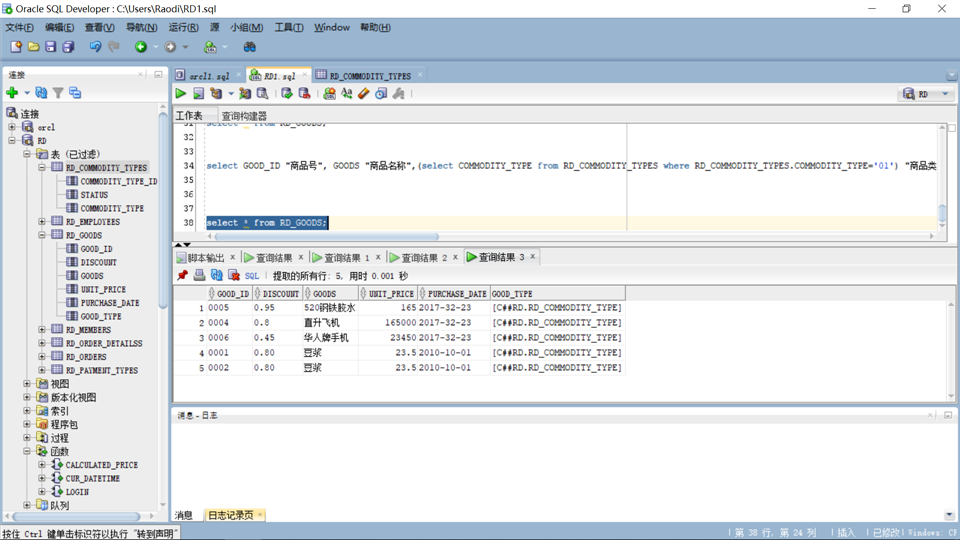Viewport: 960px width, 540px height.
Task: Run the script icon
Action: (x=198, y=93)
